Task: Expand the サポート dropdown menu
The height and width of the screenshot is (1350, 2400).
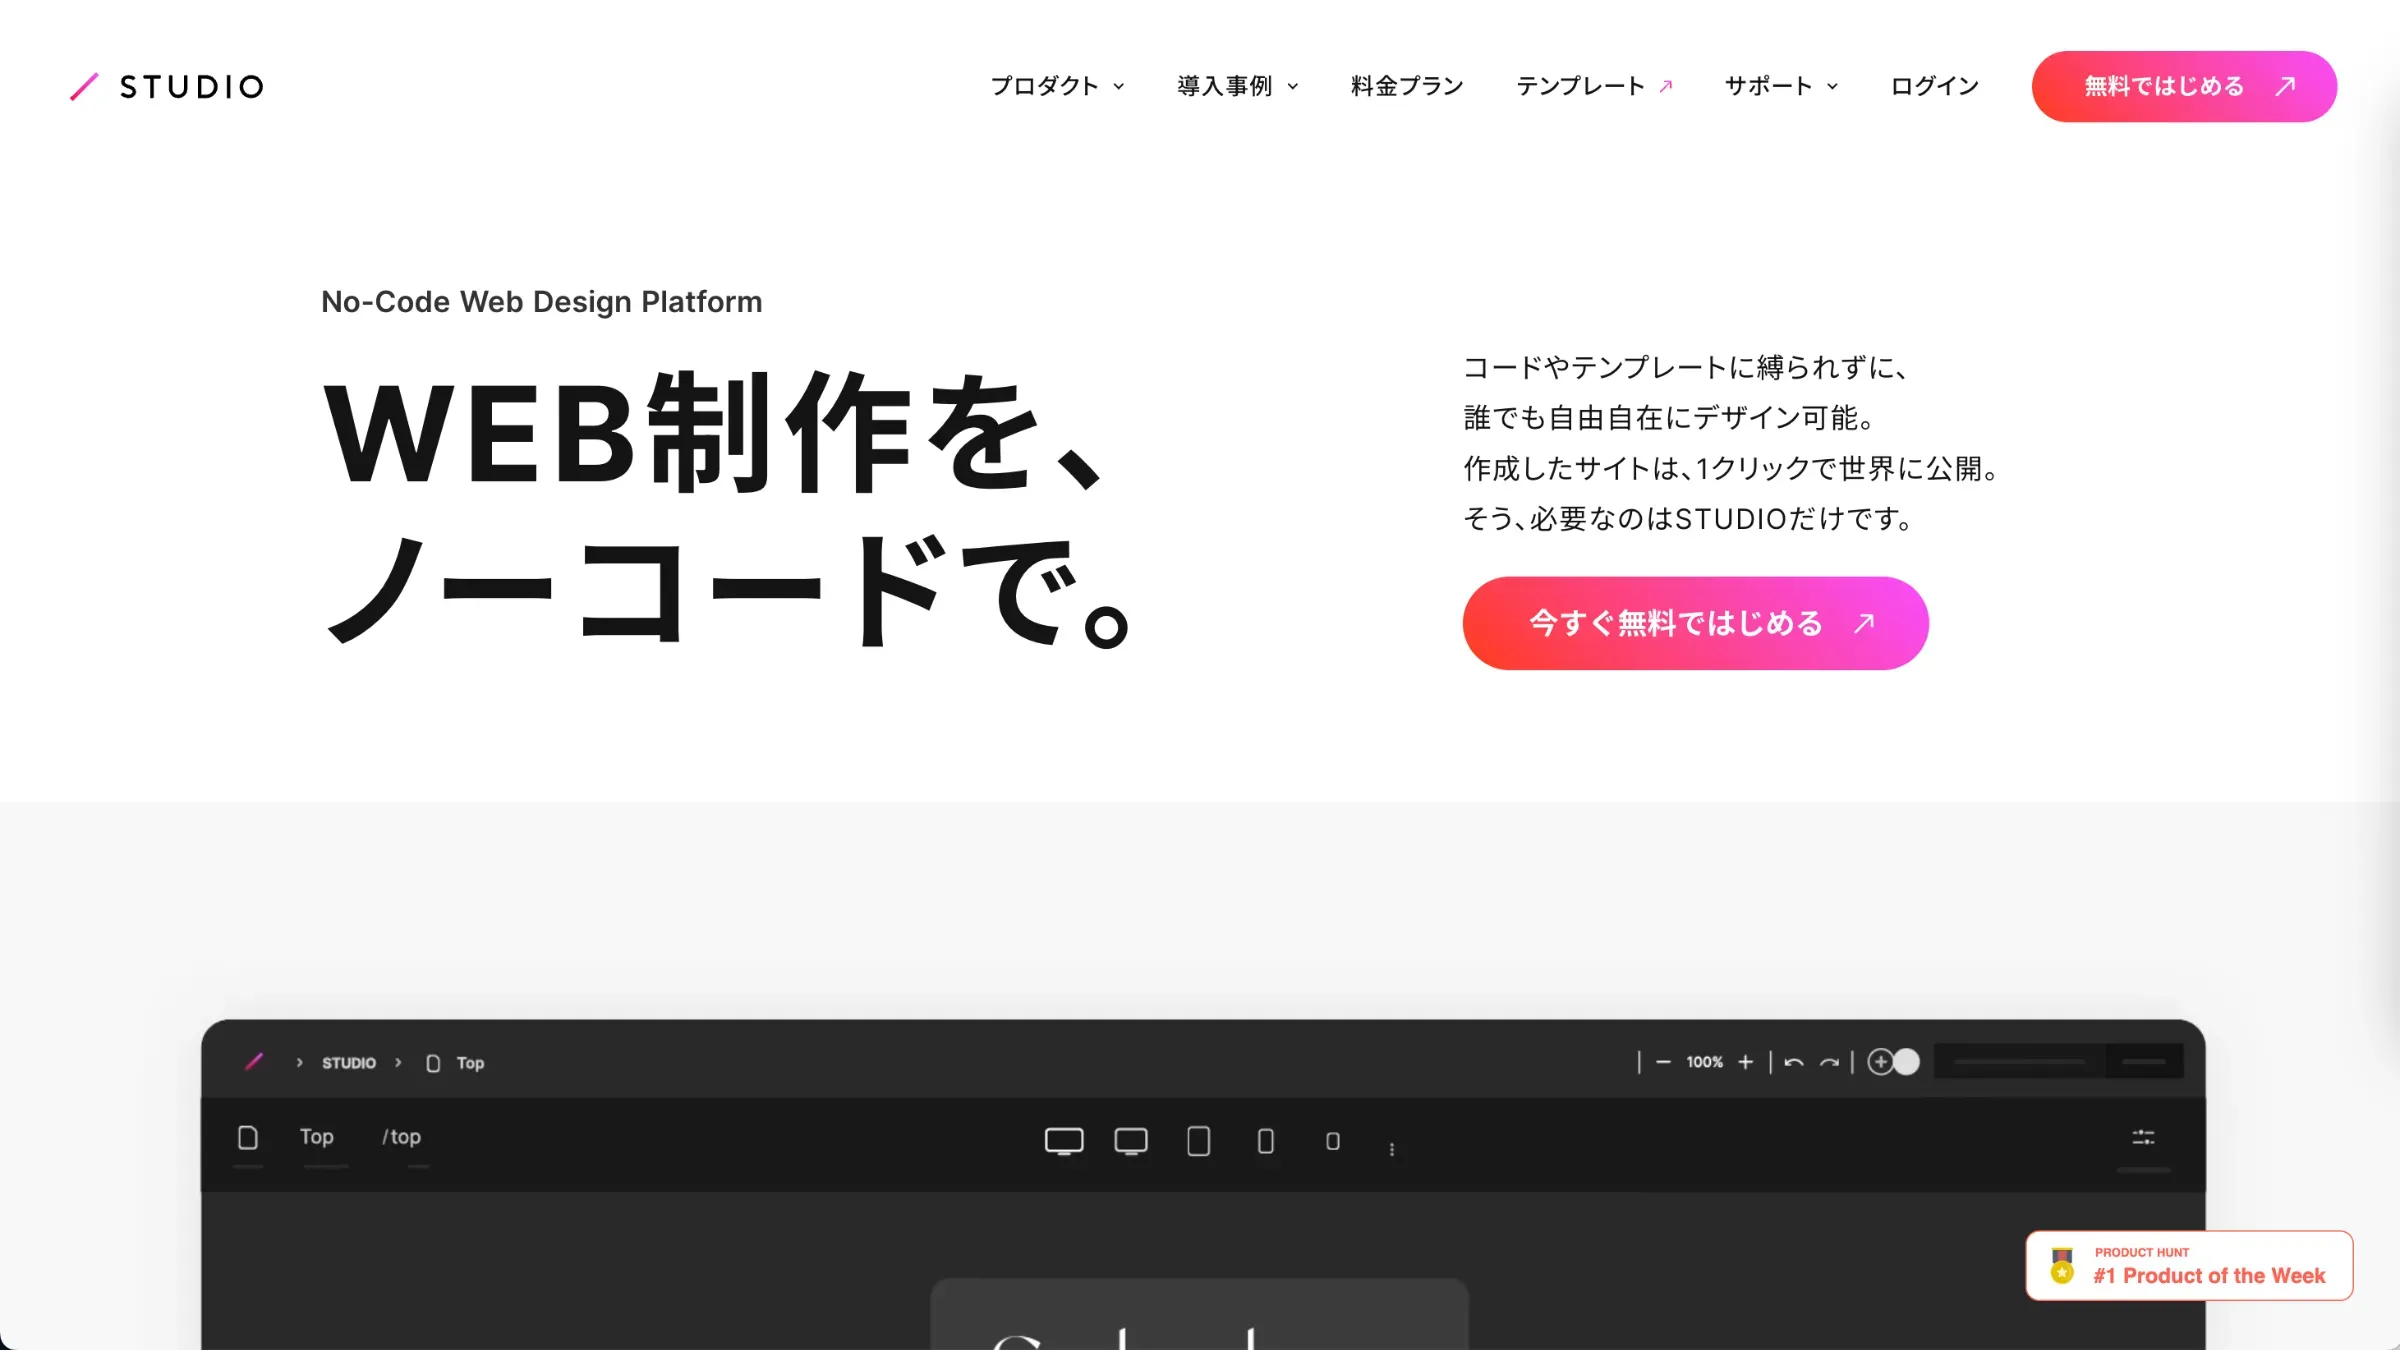Action: pyautogui.click(x=1781, y=87)
